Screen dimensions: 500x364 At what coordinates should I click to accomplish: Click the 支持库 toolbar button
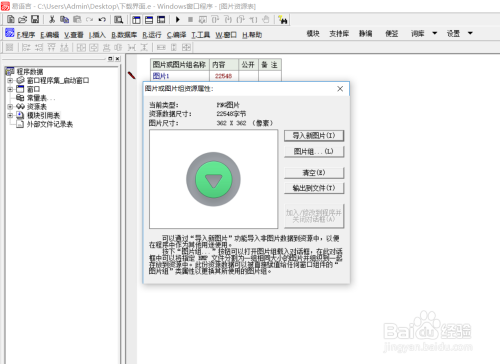[339, 33]
